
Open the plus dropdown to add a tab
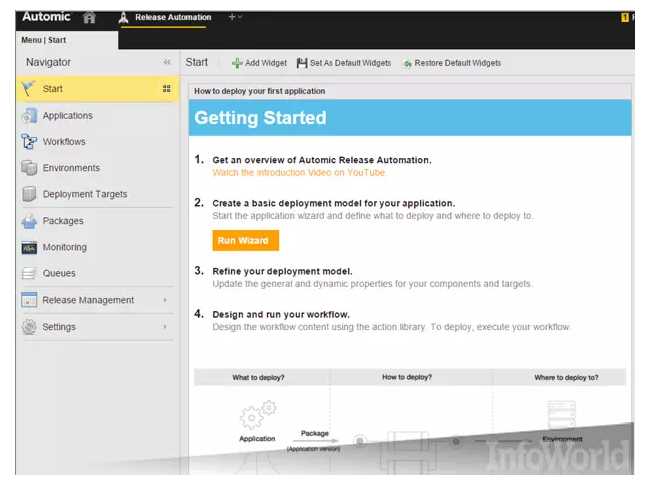pos(235,17)
